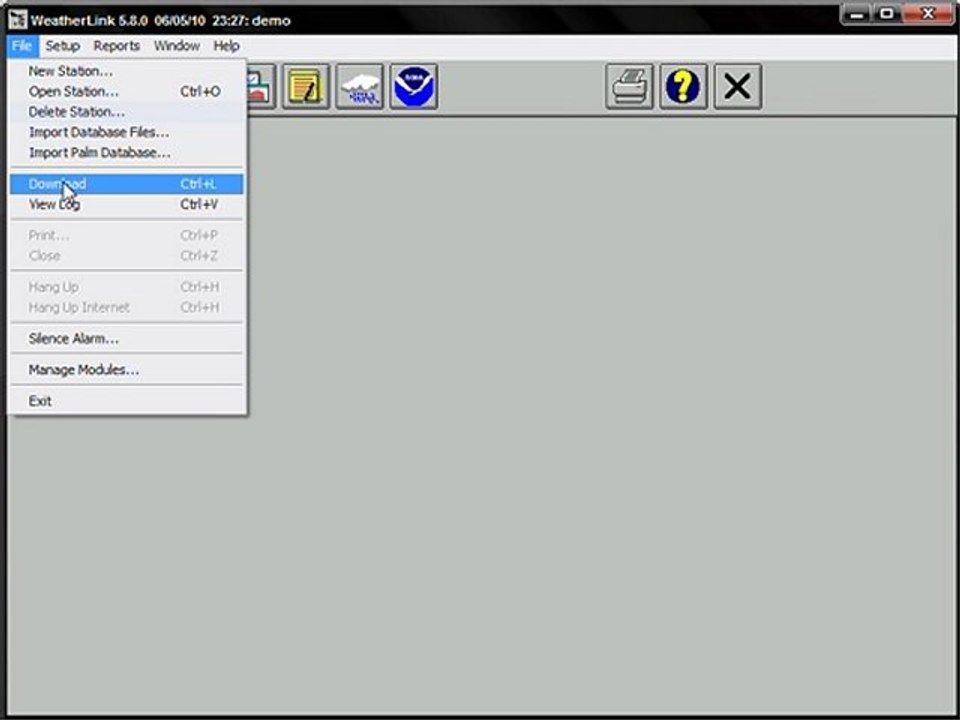Choose New Station... from the File menu
Screen dimensions: 960x720
(x=126, y=71)
